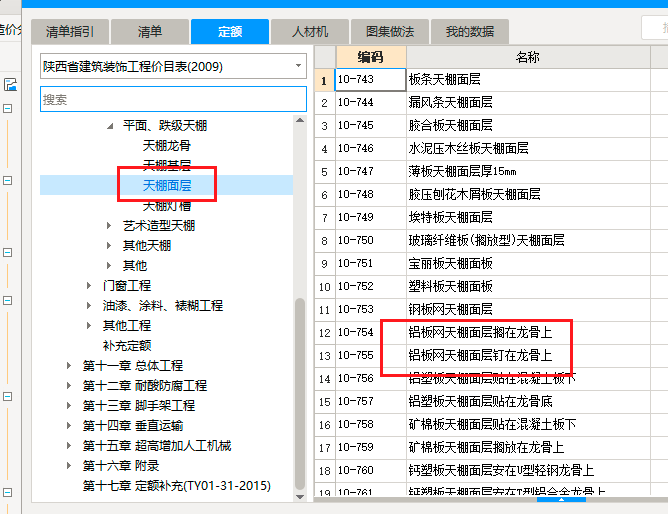This screenshot has width=668, height=514.
Task: Click the 搜索 search field
Action: pos(173,99)
